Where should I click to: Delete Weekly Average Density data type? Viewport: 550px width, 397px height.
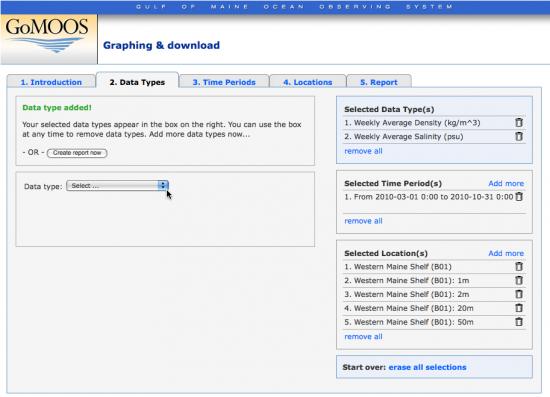click(x=519, y=122)
